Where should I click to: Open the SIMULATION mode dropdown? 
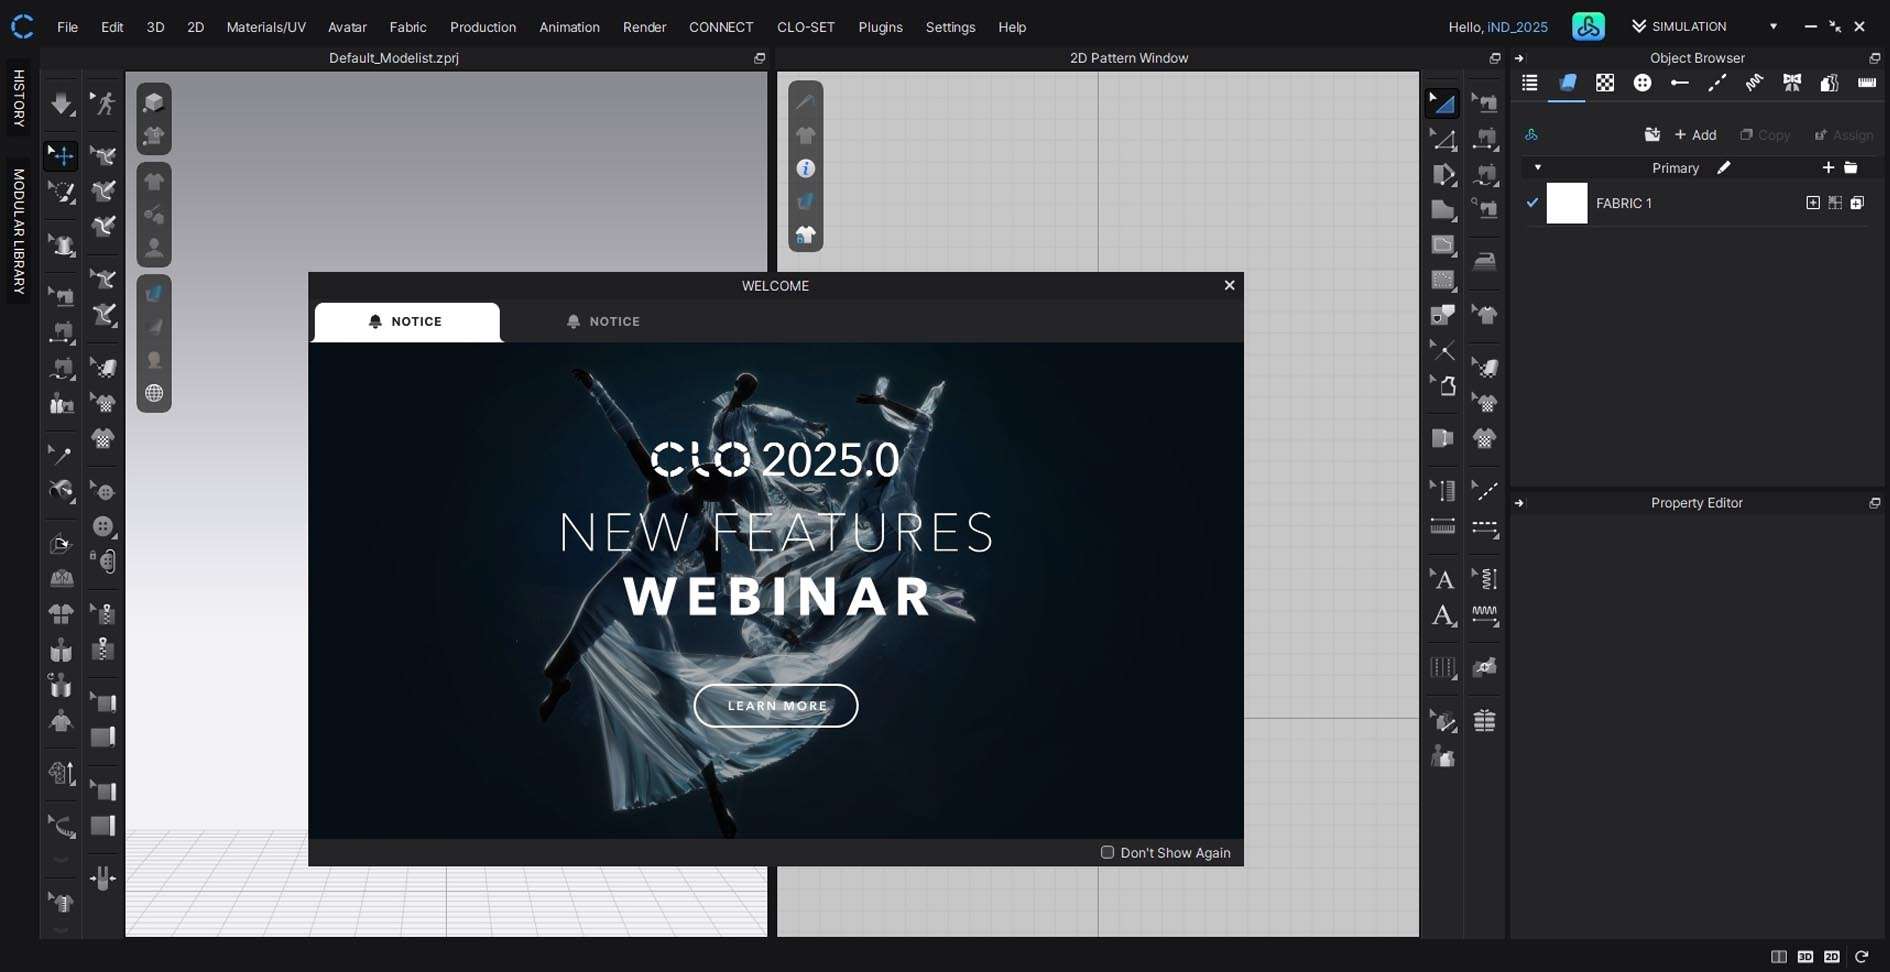click(1773, 27)
